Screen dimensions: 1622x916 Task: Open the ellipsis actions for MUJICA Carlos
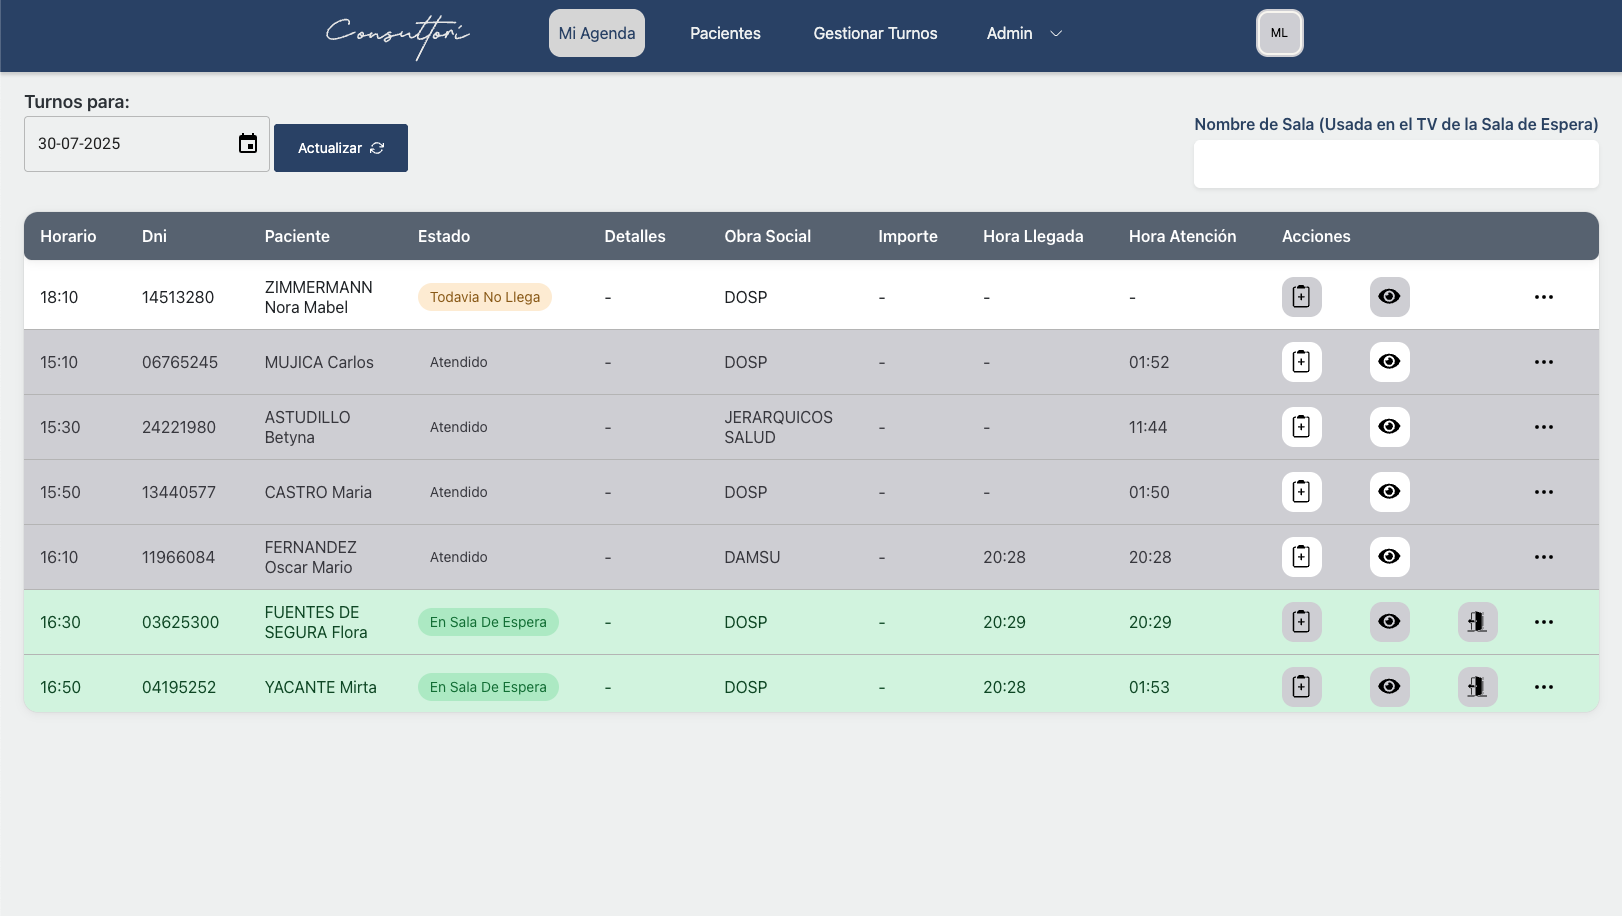[x=1544, y=361]
